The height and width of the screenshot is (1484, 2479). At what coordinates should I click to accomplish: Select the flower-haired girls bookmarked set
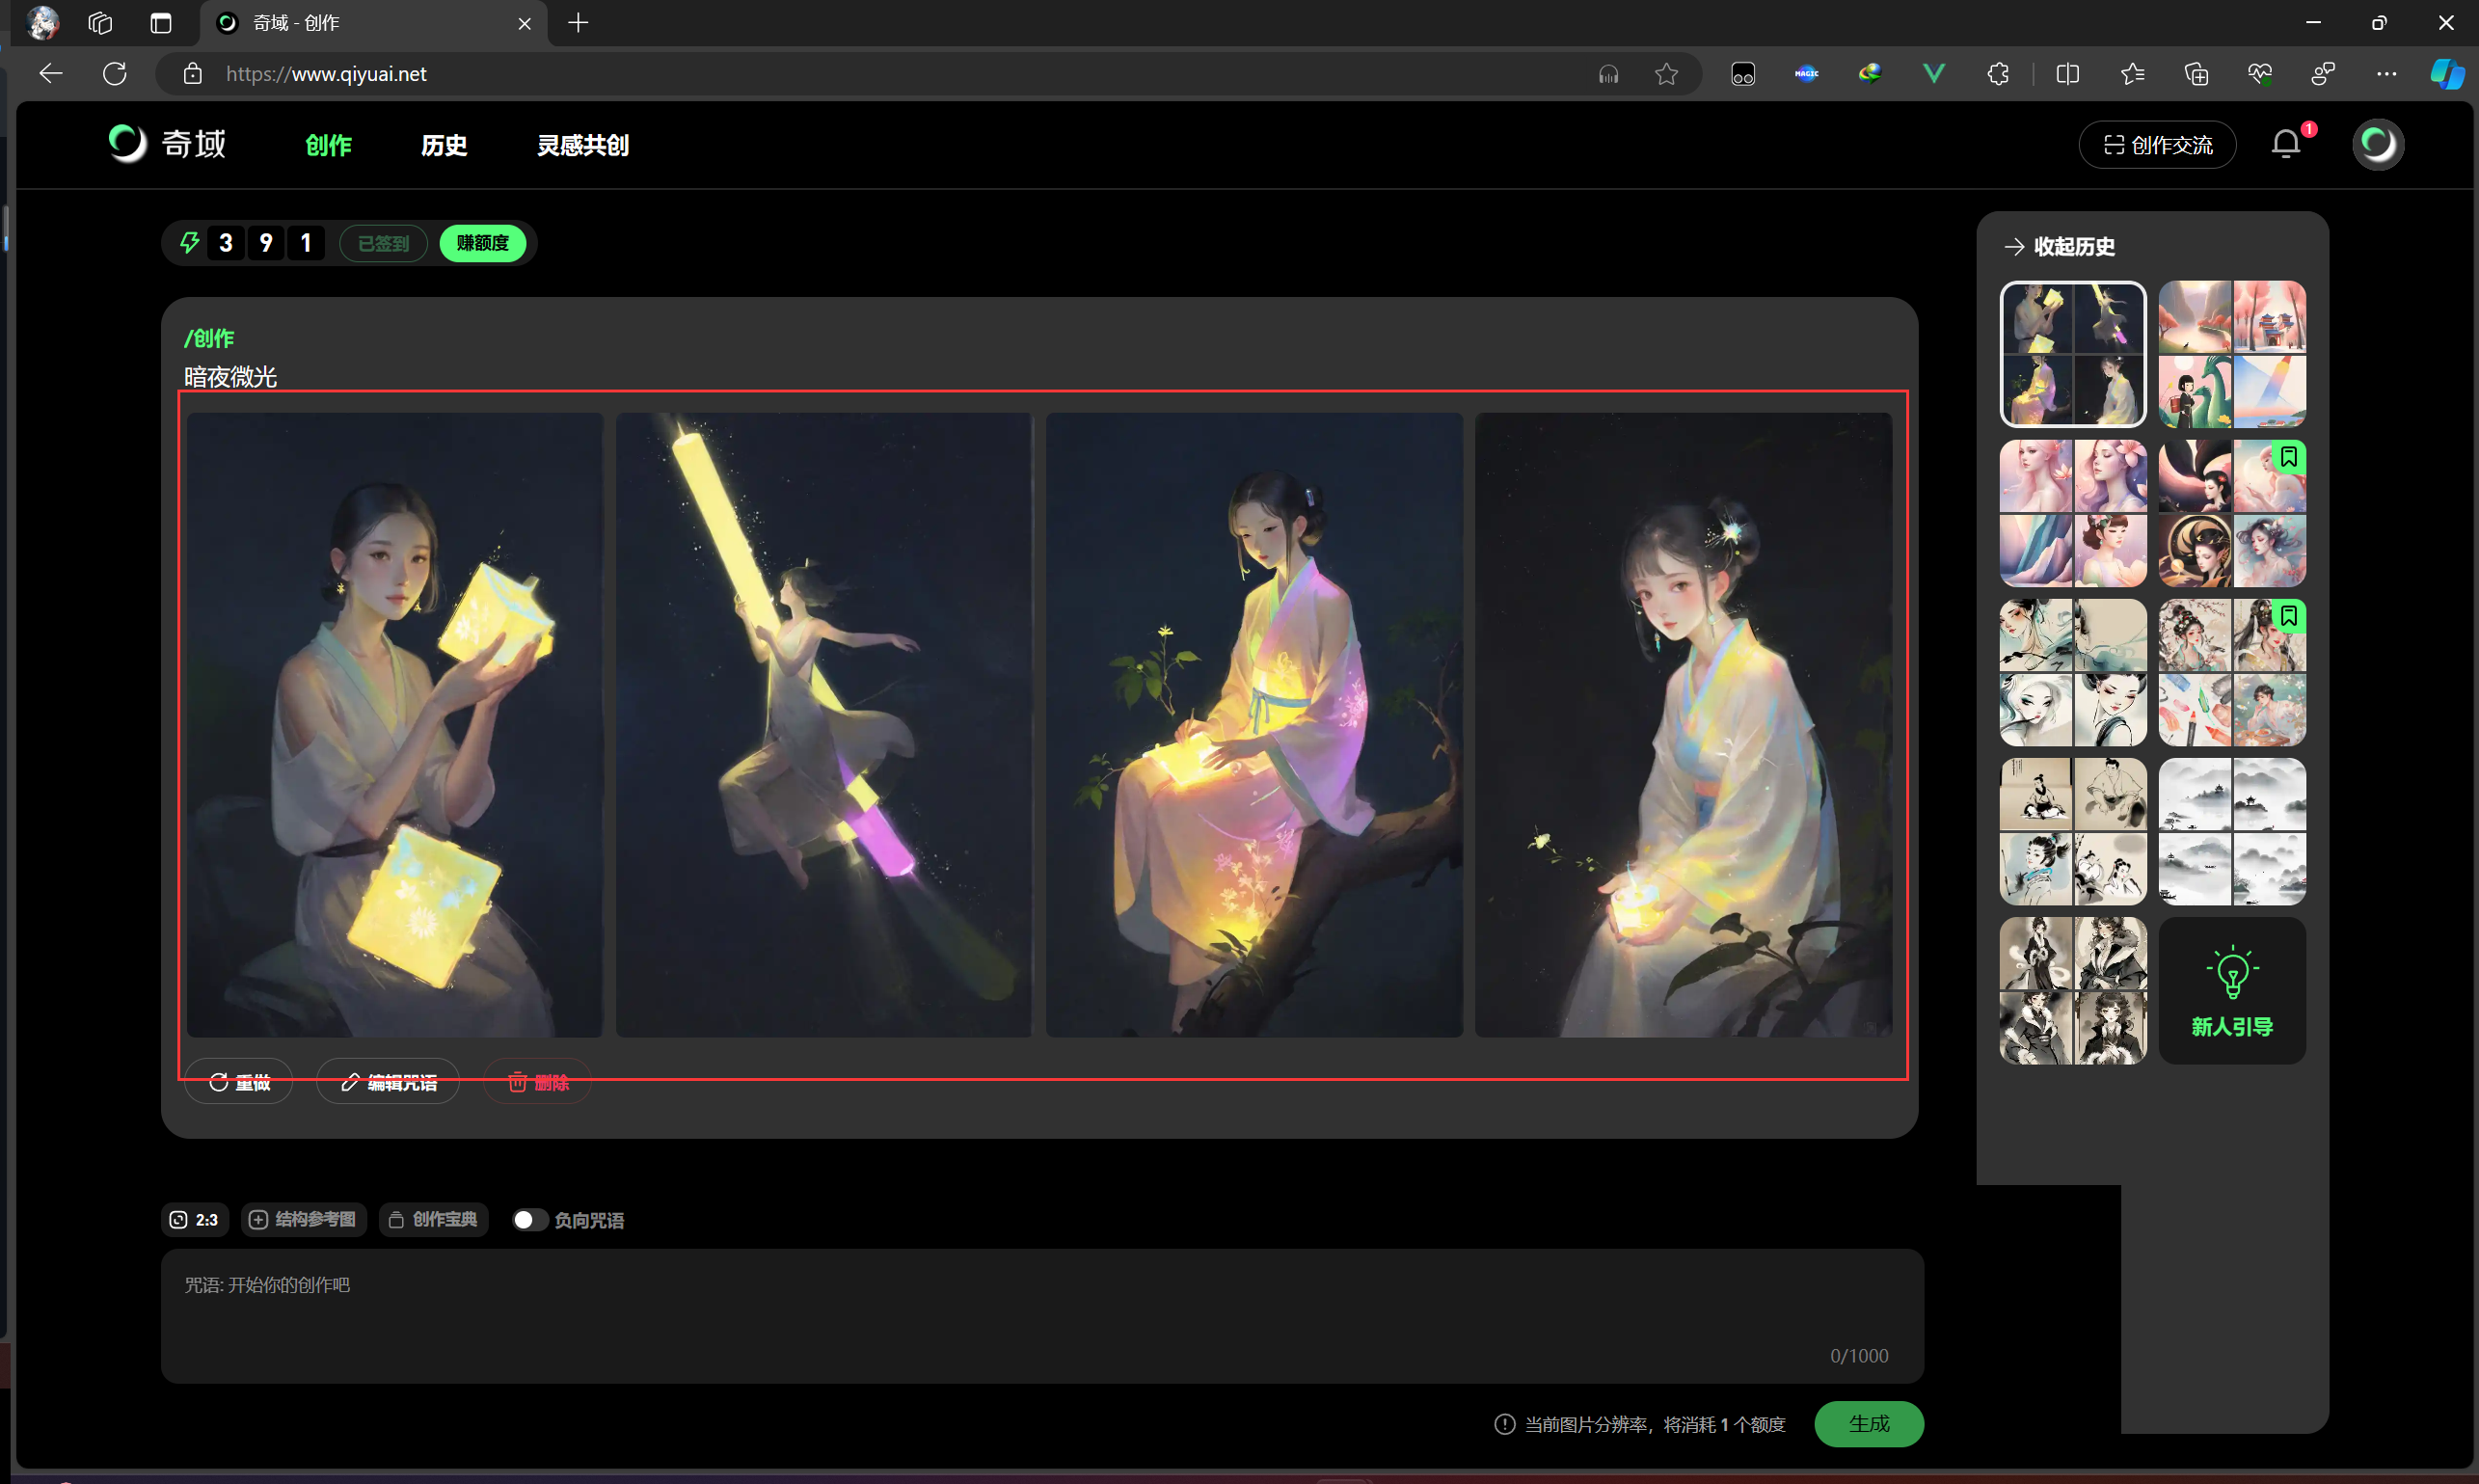(x=2232, y=672)
